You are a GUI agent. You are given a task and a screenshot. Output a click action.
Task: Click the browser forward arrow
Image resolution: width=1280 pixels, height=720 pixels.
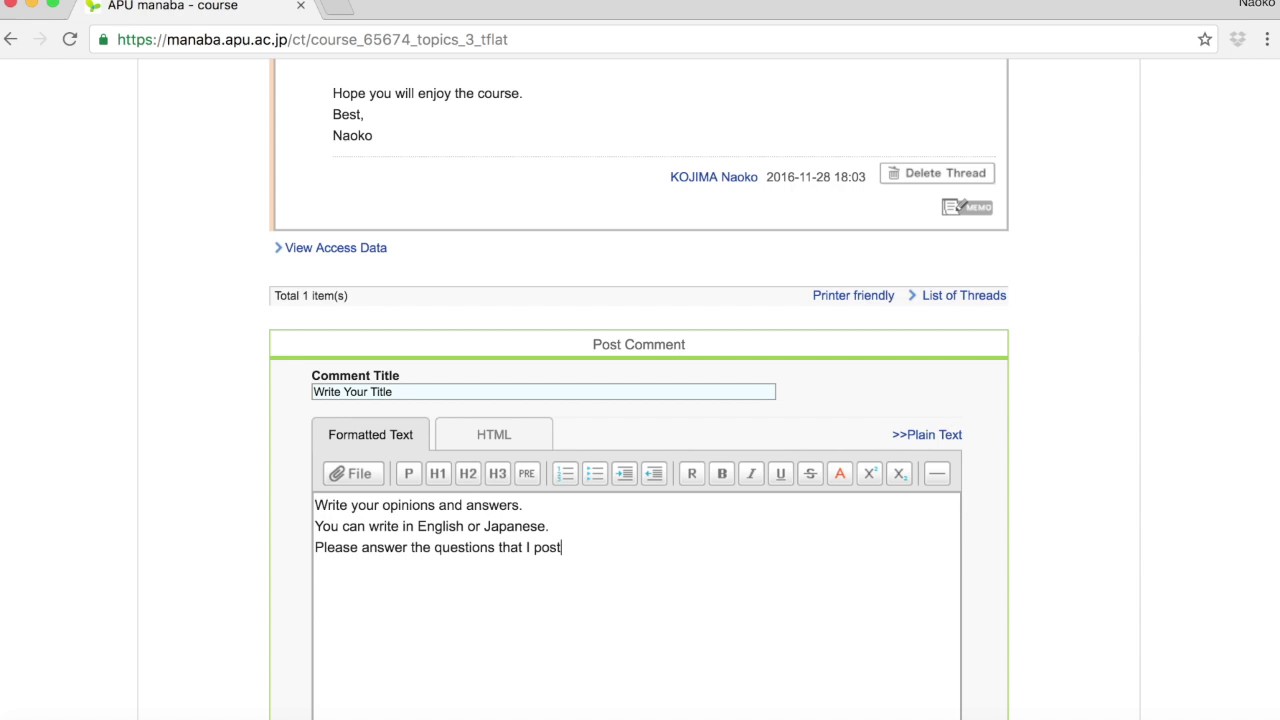pos(40,39)
